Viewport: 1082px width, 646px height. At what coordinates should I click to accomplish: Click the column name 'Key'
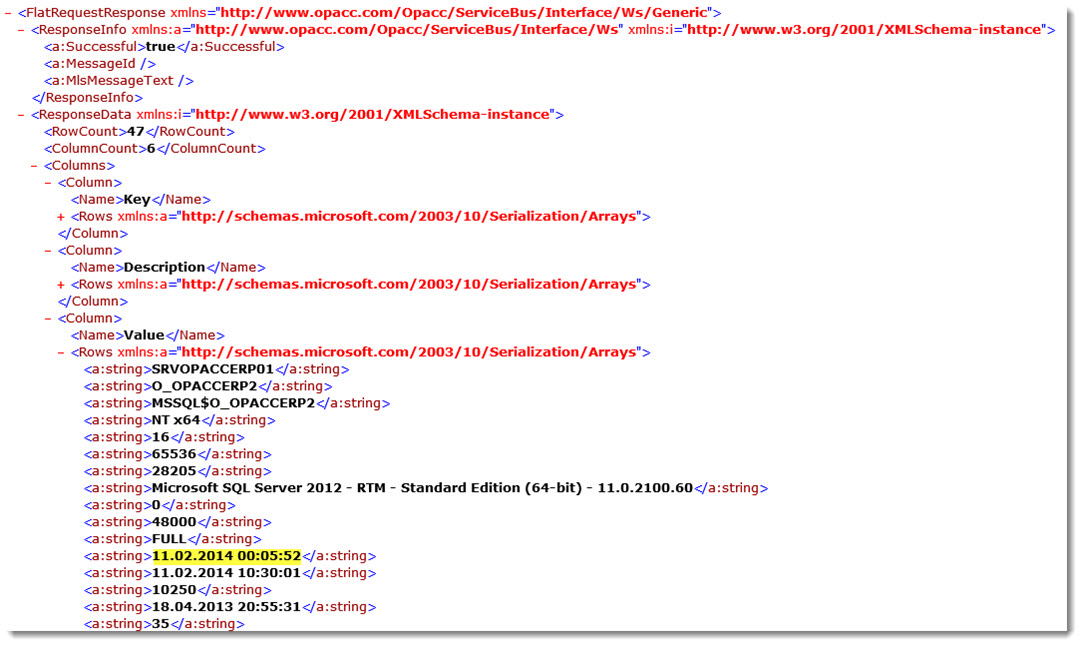[137, 199]
